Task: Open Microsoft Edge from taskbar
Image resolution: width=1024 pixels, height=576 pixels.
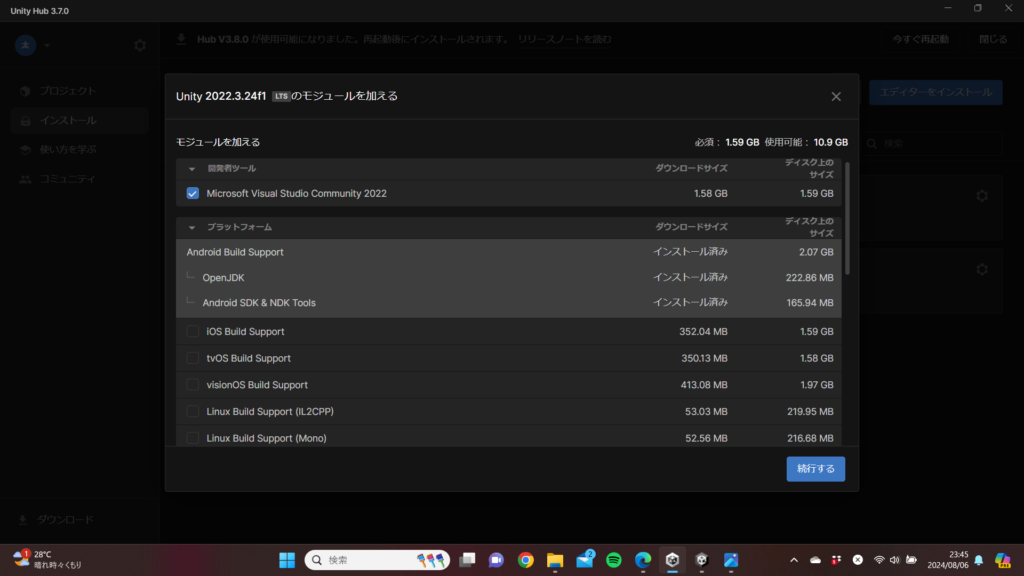Action: (643, 560)
